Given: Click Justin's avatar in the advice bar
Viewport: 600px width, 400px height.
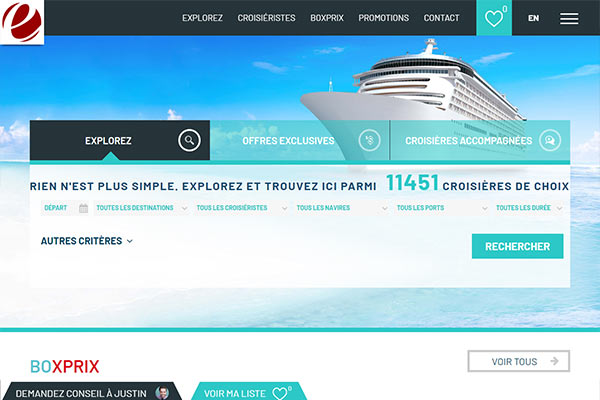Looking at the screenshot, I should (162, 393).
